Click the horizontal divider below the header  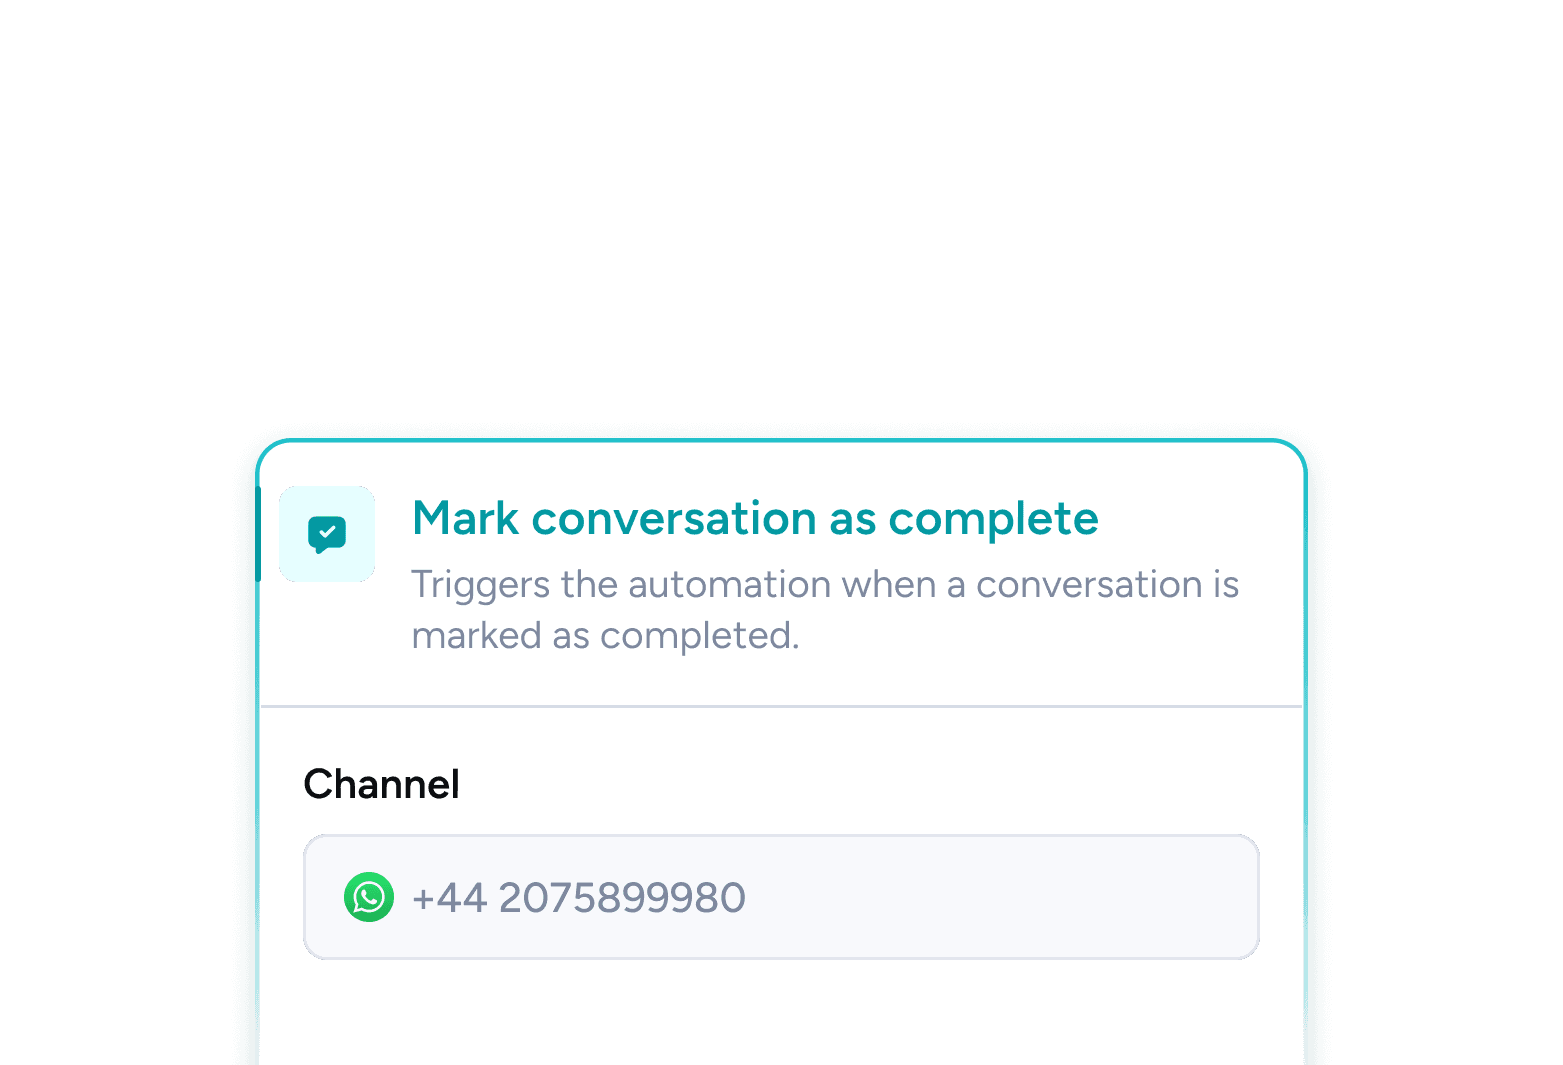[780, 706]
